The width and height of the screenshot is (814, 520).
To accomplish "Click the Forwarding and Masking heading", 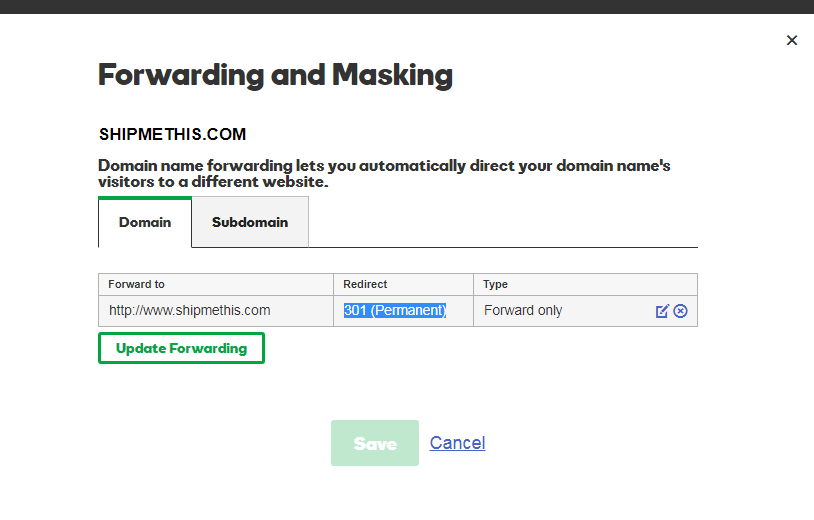I will (275, 75).
